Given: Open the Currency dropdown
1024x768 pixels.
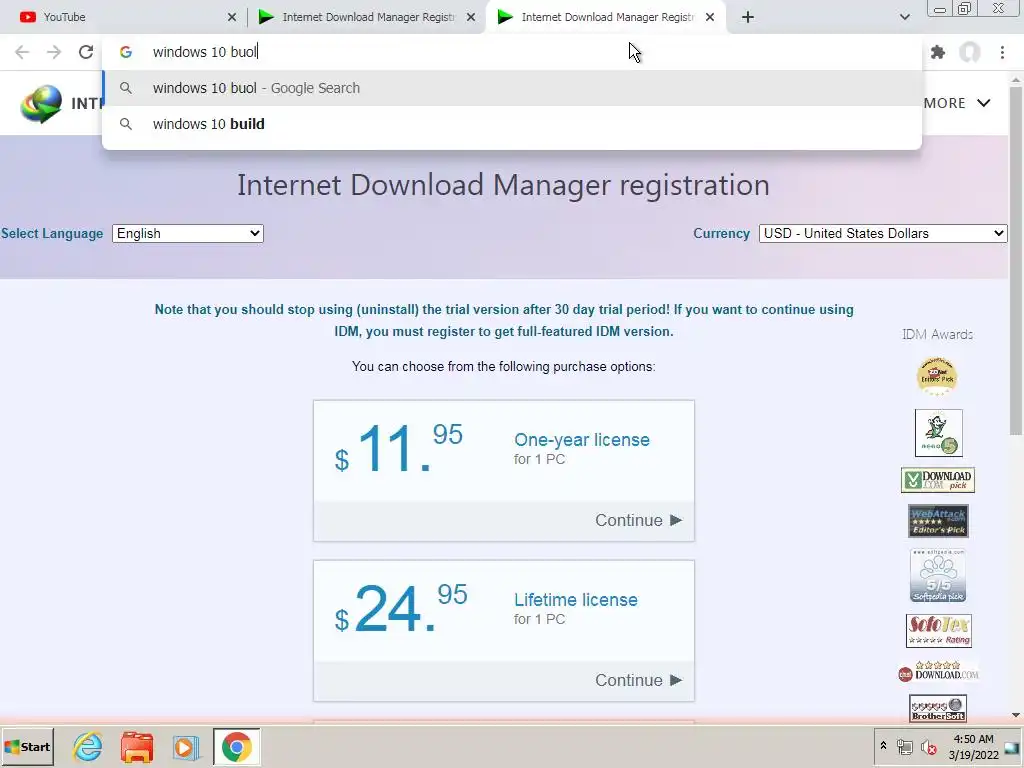Looking at the screenshot, I should tap(883, 234).
